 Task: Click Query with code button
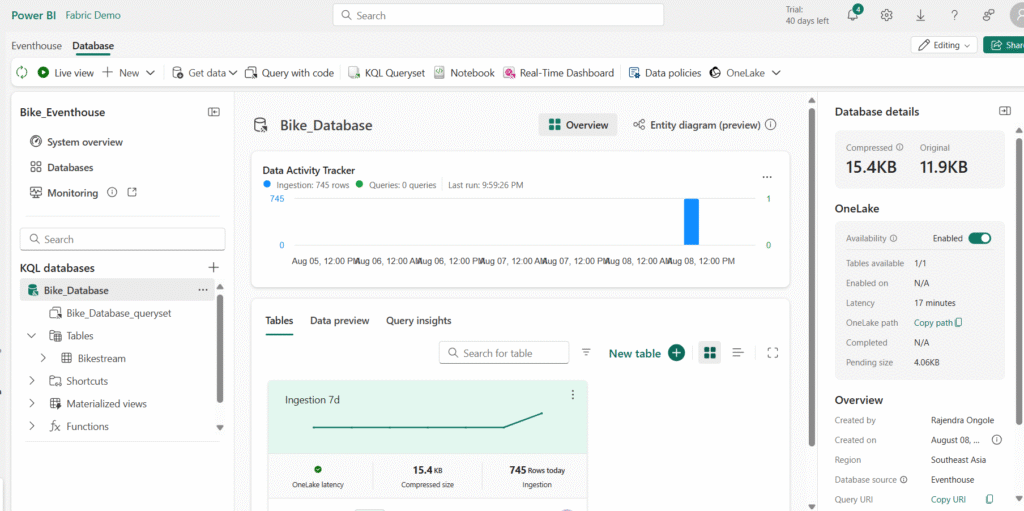(289, 73)
